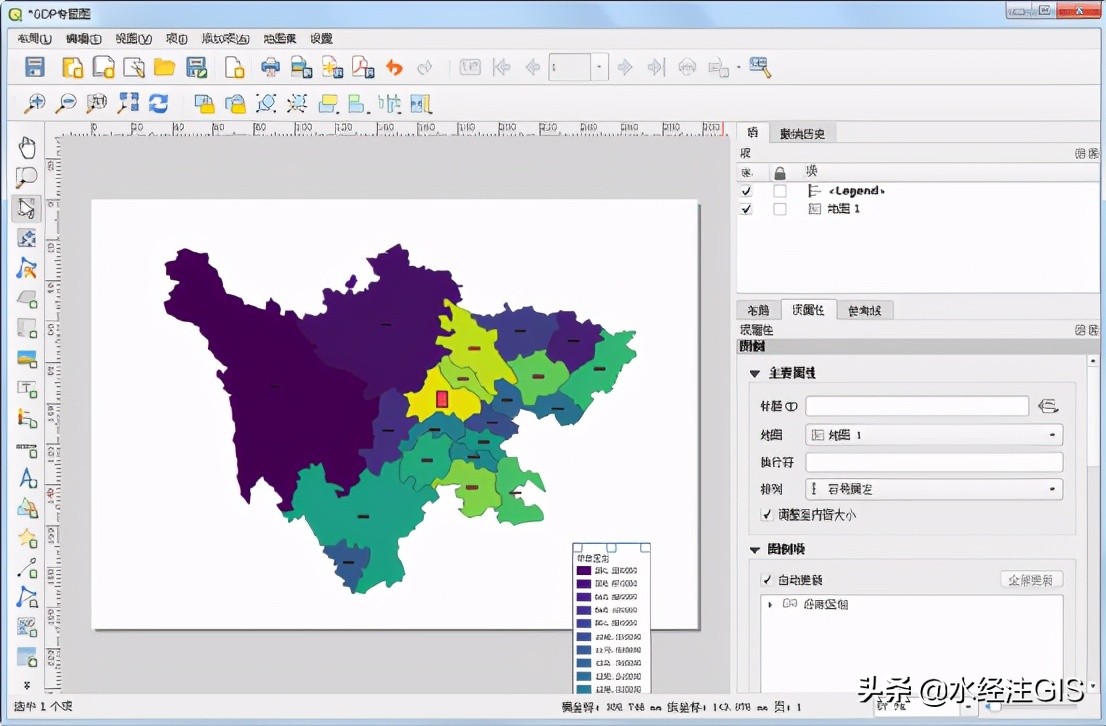Image resolution: width=1106 pixels, height=726 pixels.
Task: Open the Layout Manager icon
Action: point(134,67)
